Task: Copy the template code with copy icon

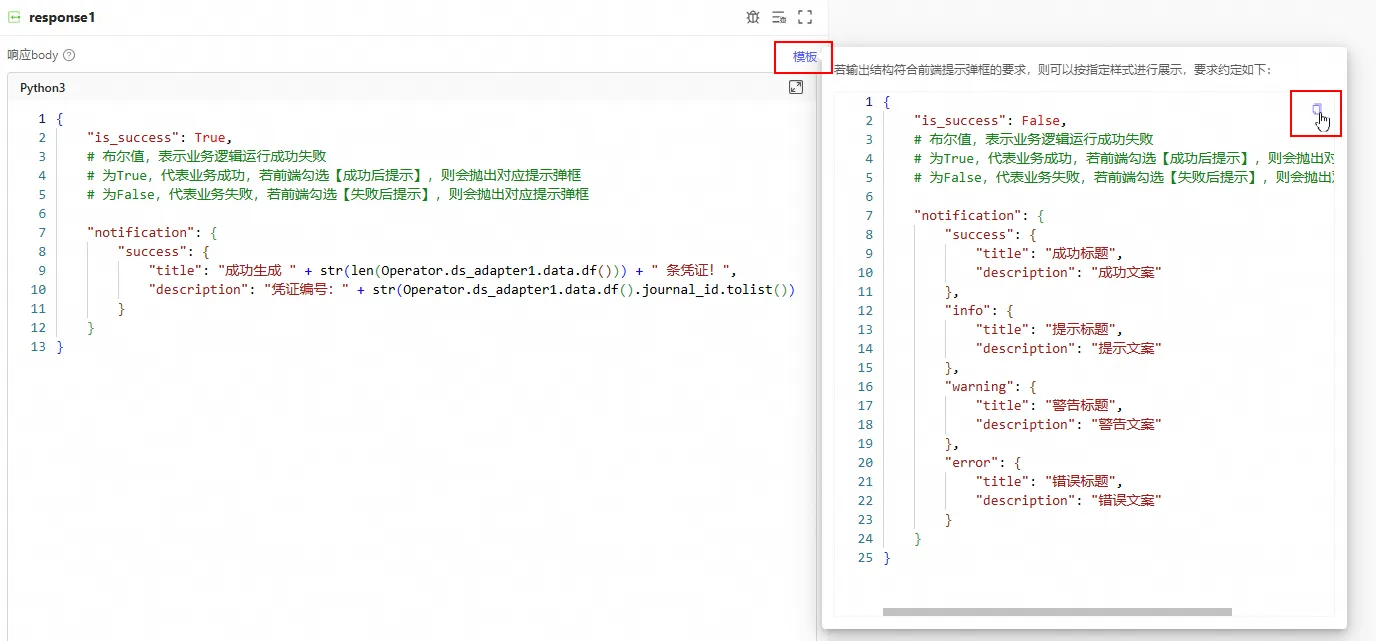Action: click(x=1317, y=110)
